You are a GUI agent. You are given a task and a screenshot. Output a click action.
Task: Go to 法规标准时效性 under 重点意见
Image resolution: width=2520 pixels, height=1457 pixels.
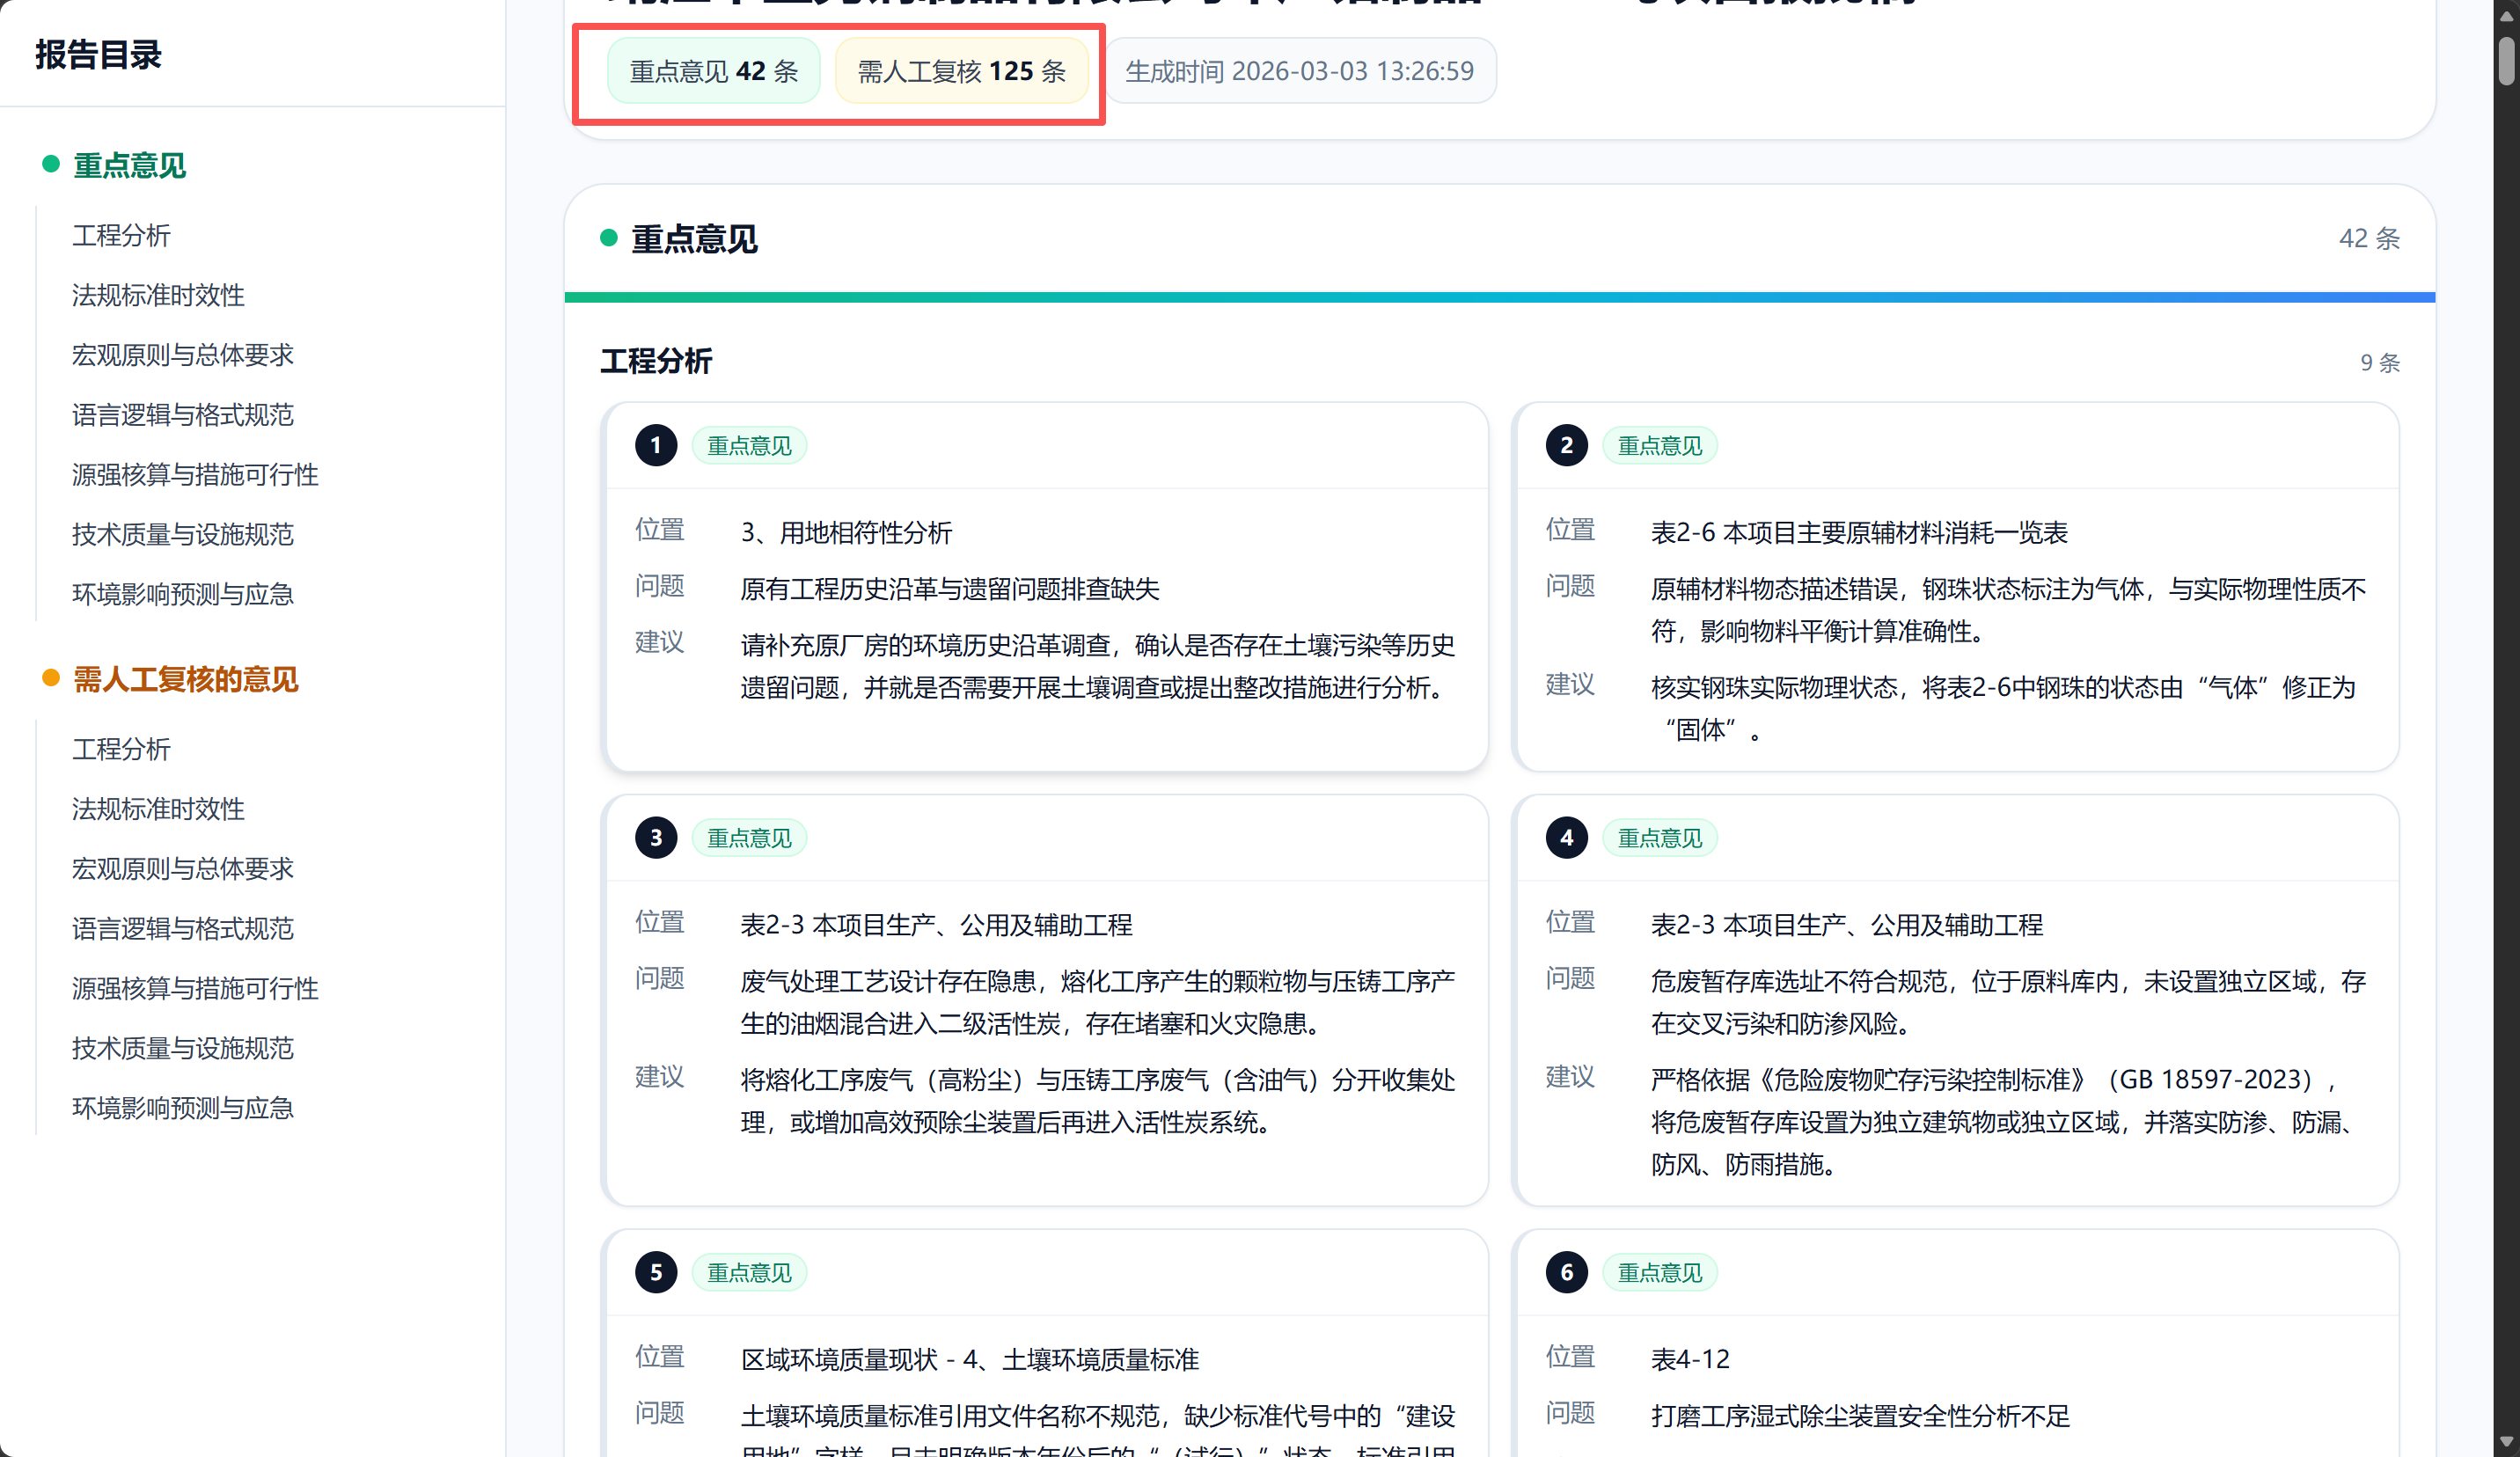pos(158,295)
